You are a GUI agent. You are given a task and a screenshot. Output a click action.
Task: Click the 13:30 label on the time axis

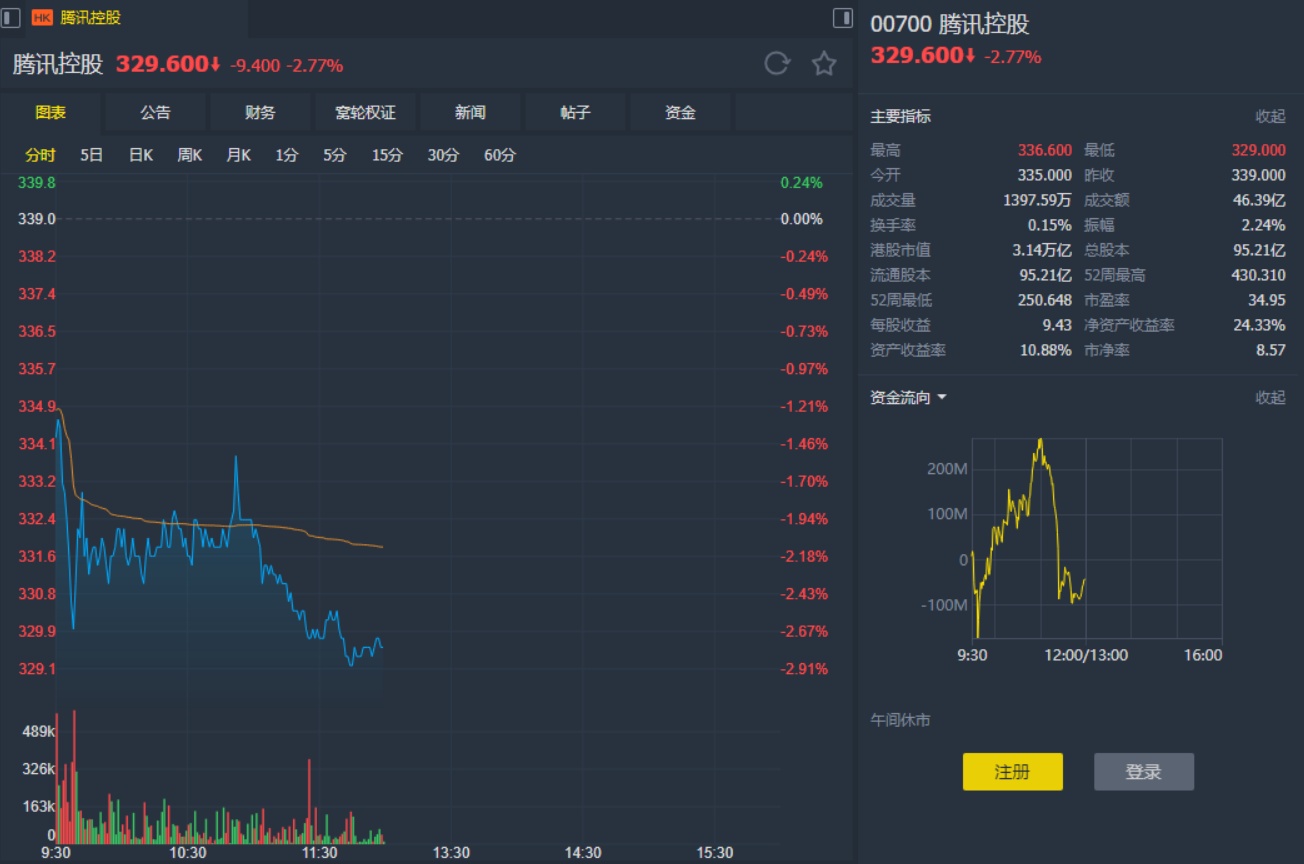[x=451, y=853]
